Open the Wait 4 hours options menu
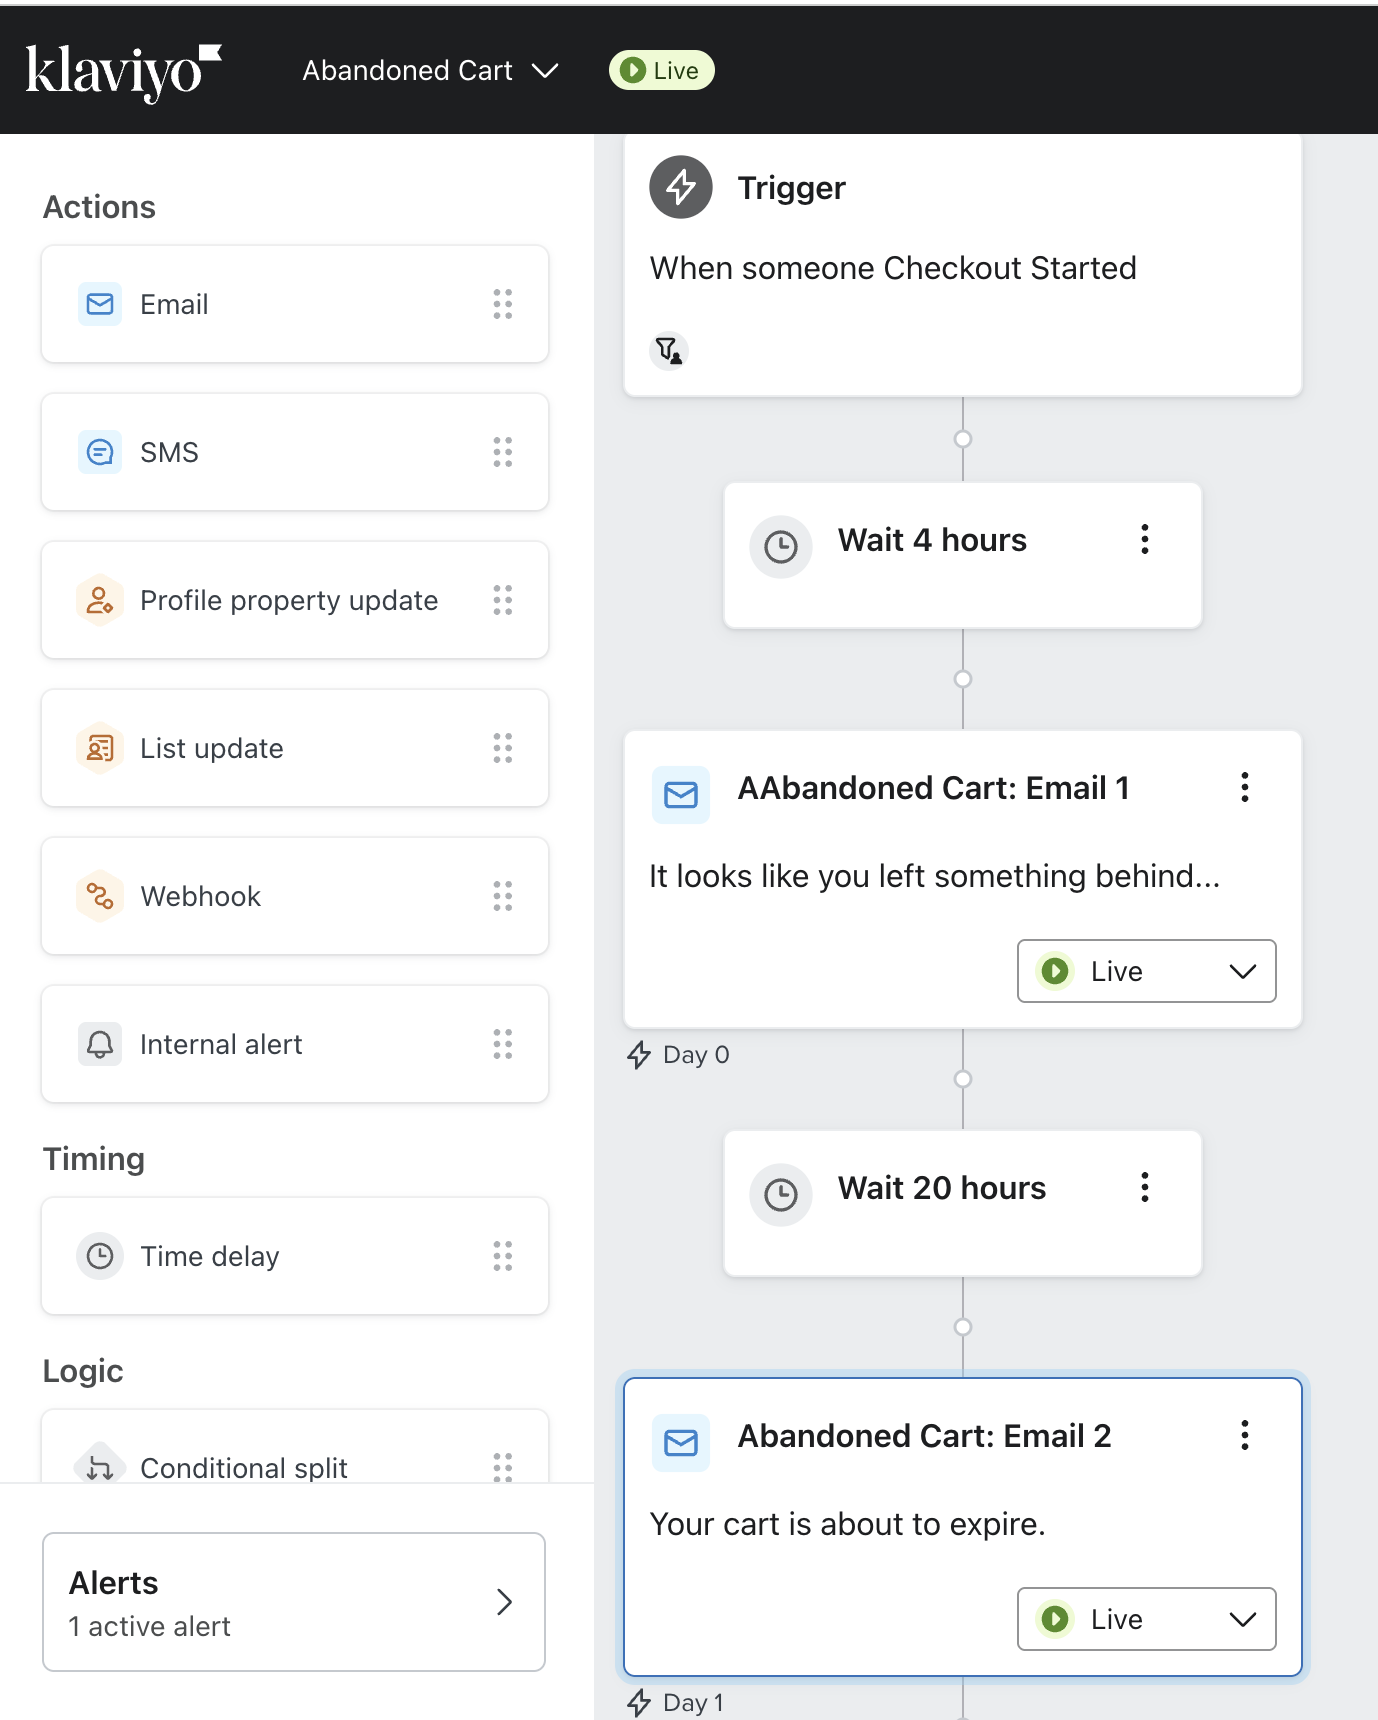The image size is (1378, 1720). coord(1145,539)
